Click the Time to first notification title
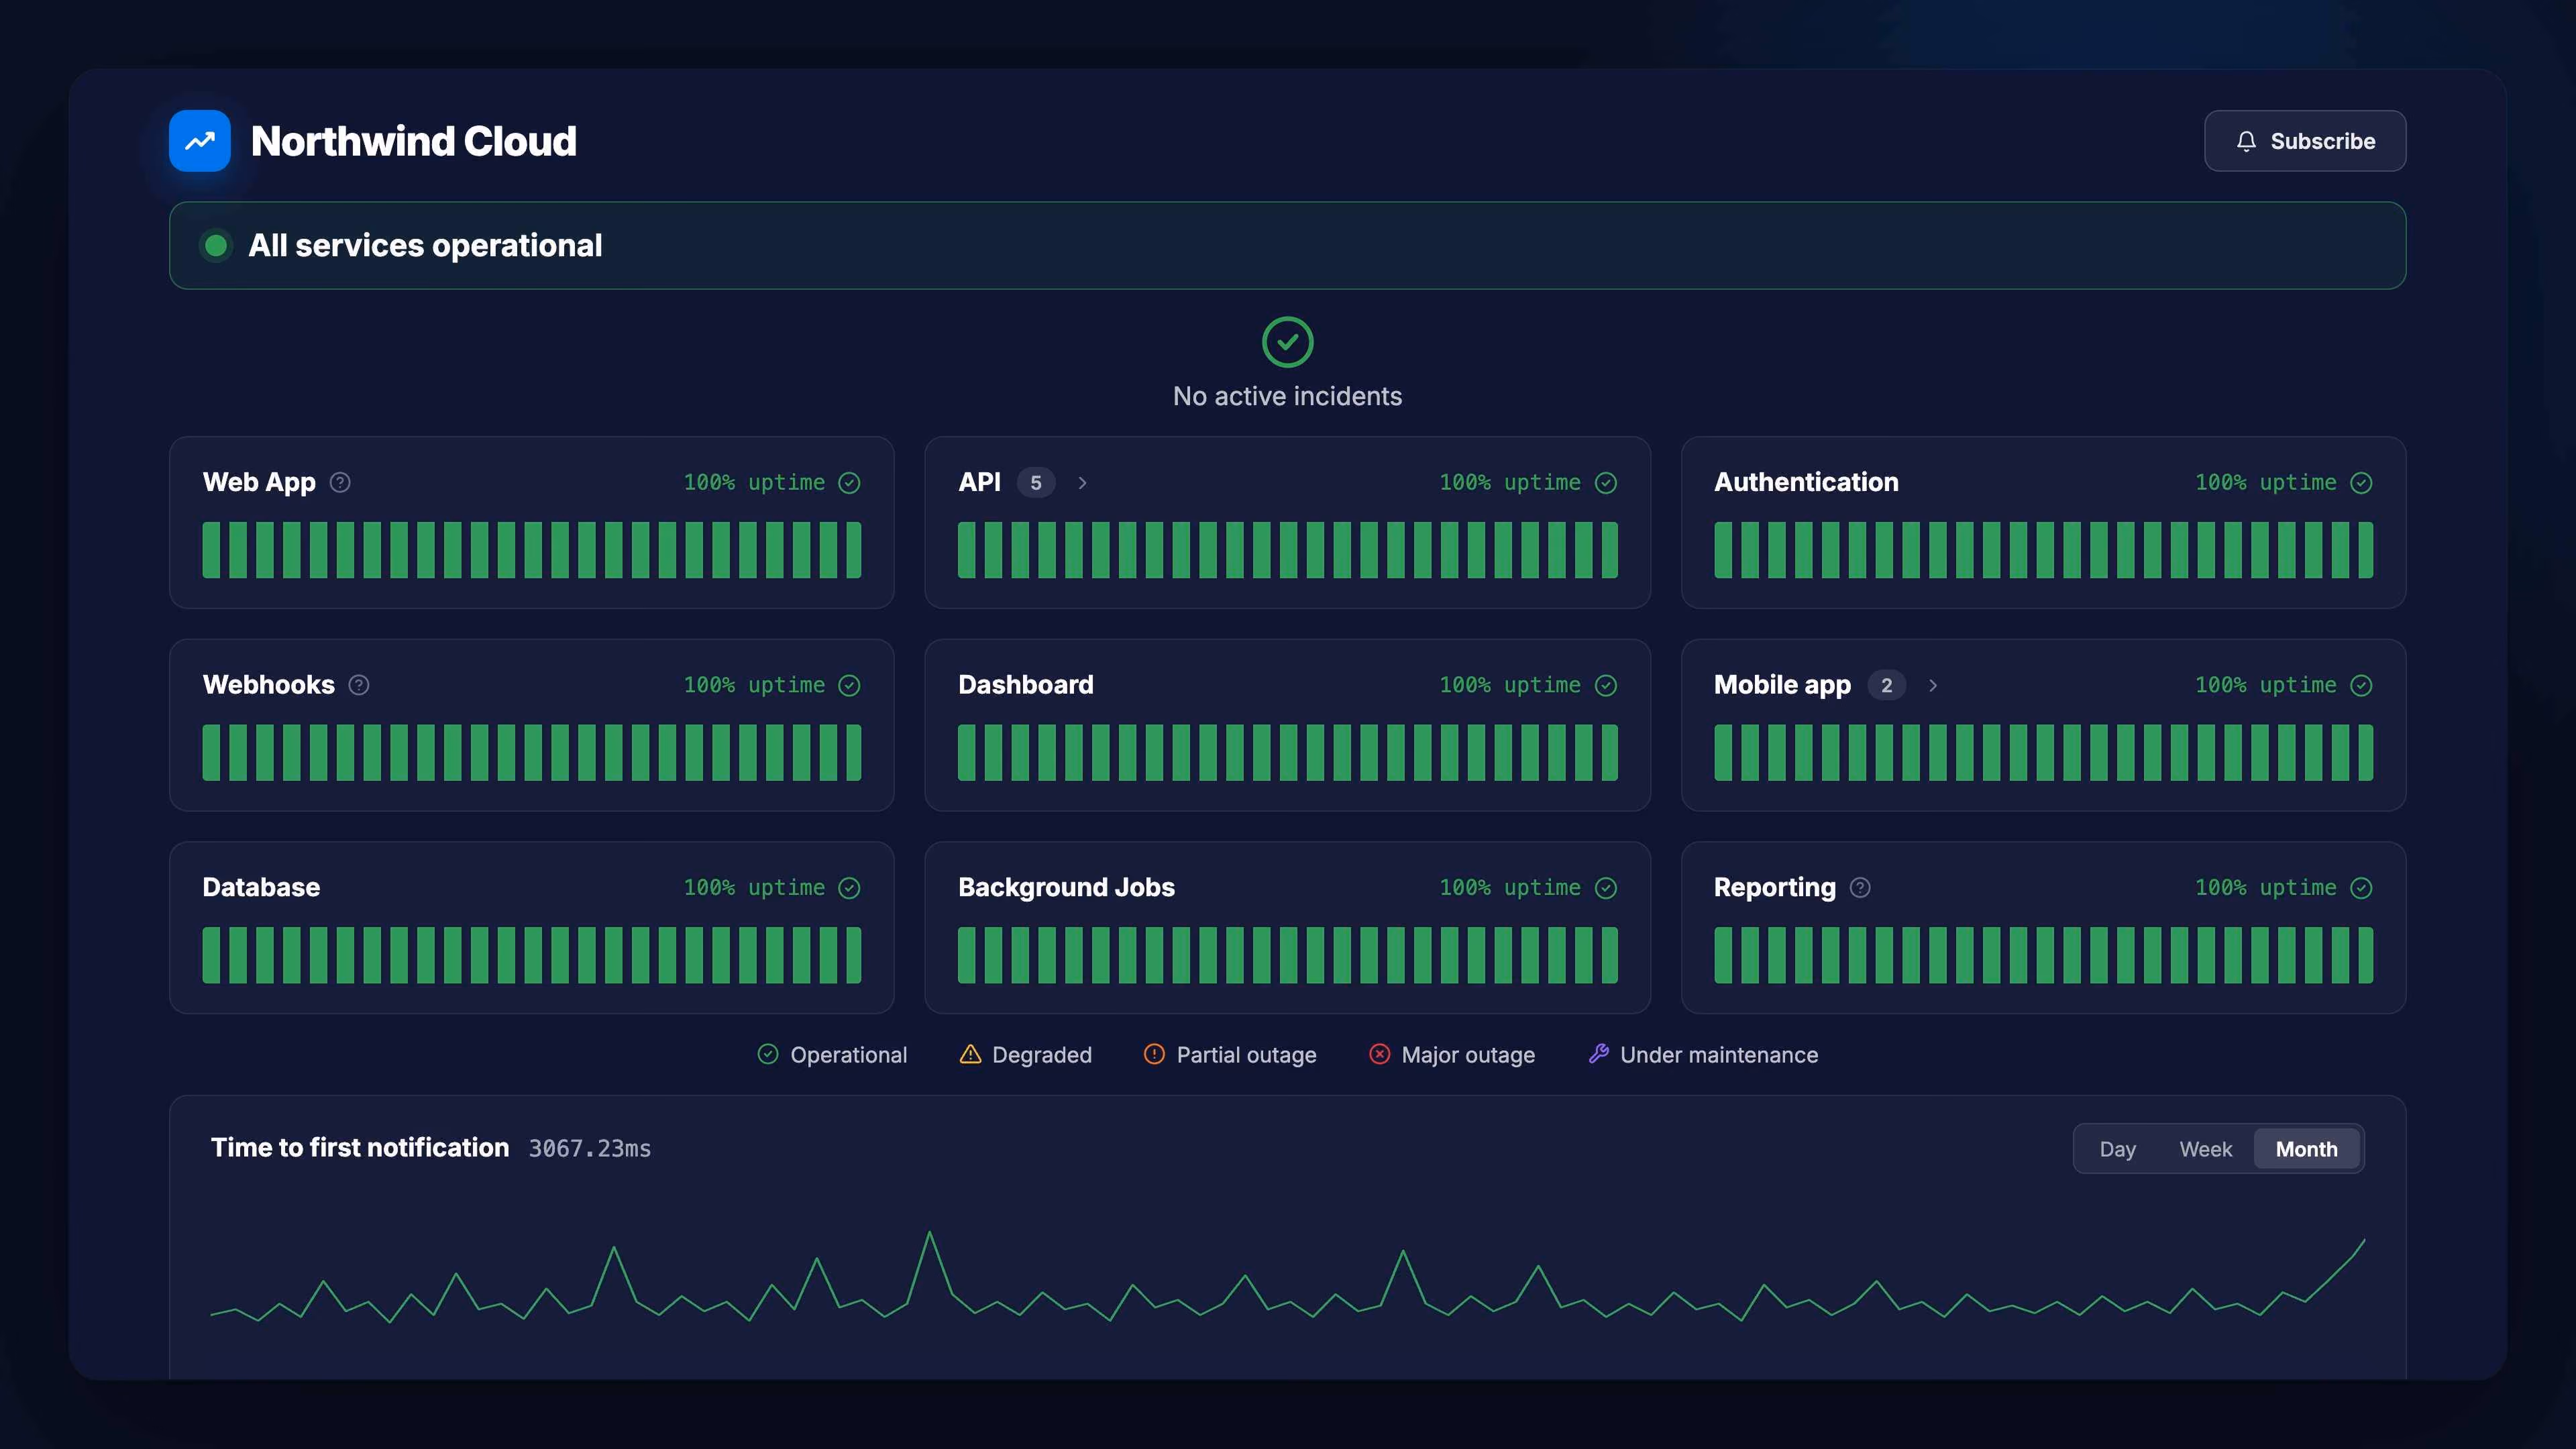 pos(360,1148)
